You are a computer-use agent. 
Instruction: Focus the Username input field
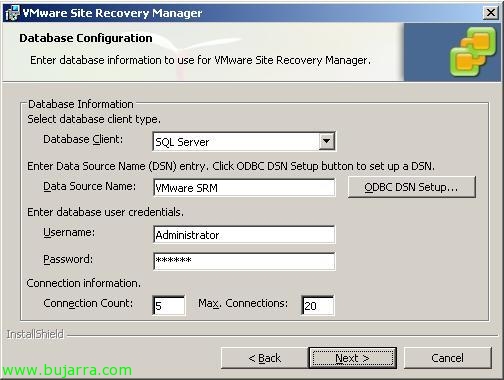[244, 235]
